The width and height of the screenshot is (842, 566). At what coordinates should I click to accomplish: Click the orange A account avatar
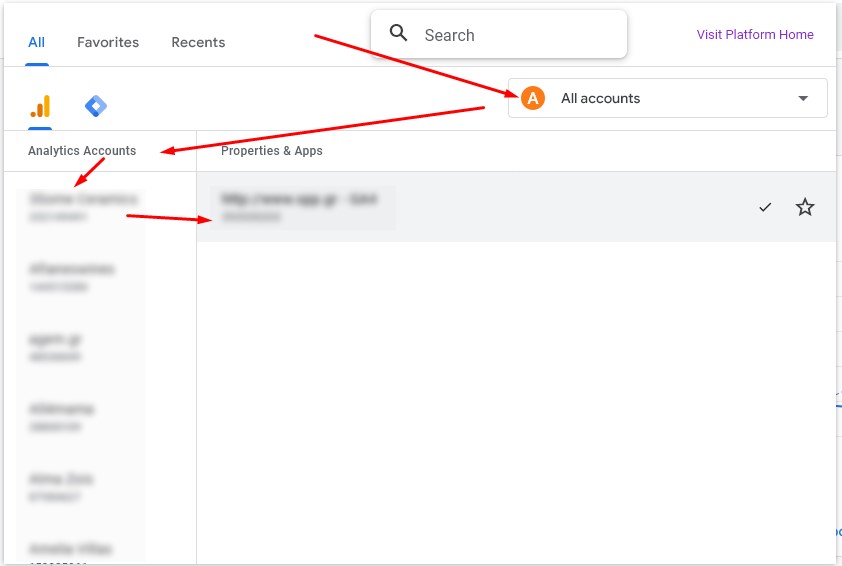click(533, 98)
